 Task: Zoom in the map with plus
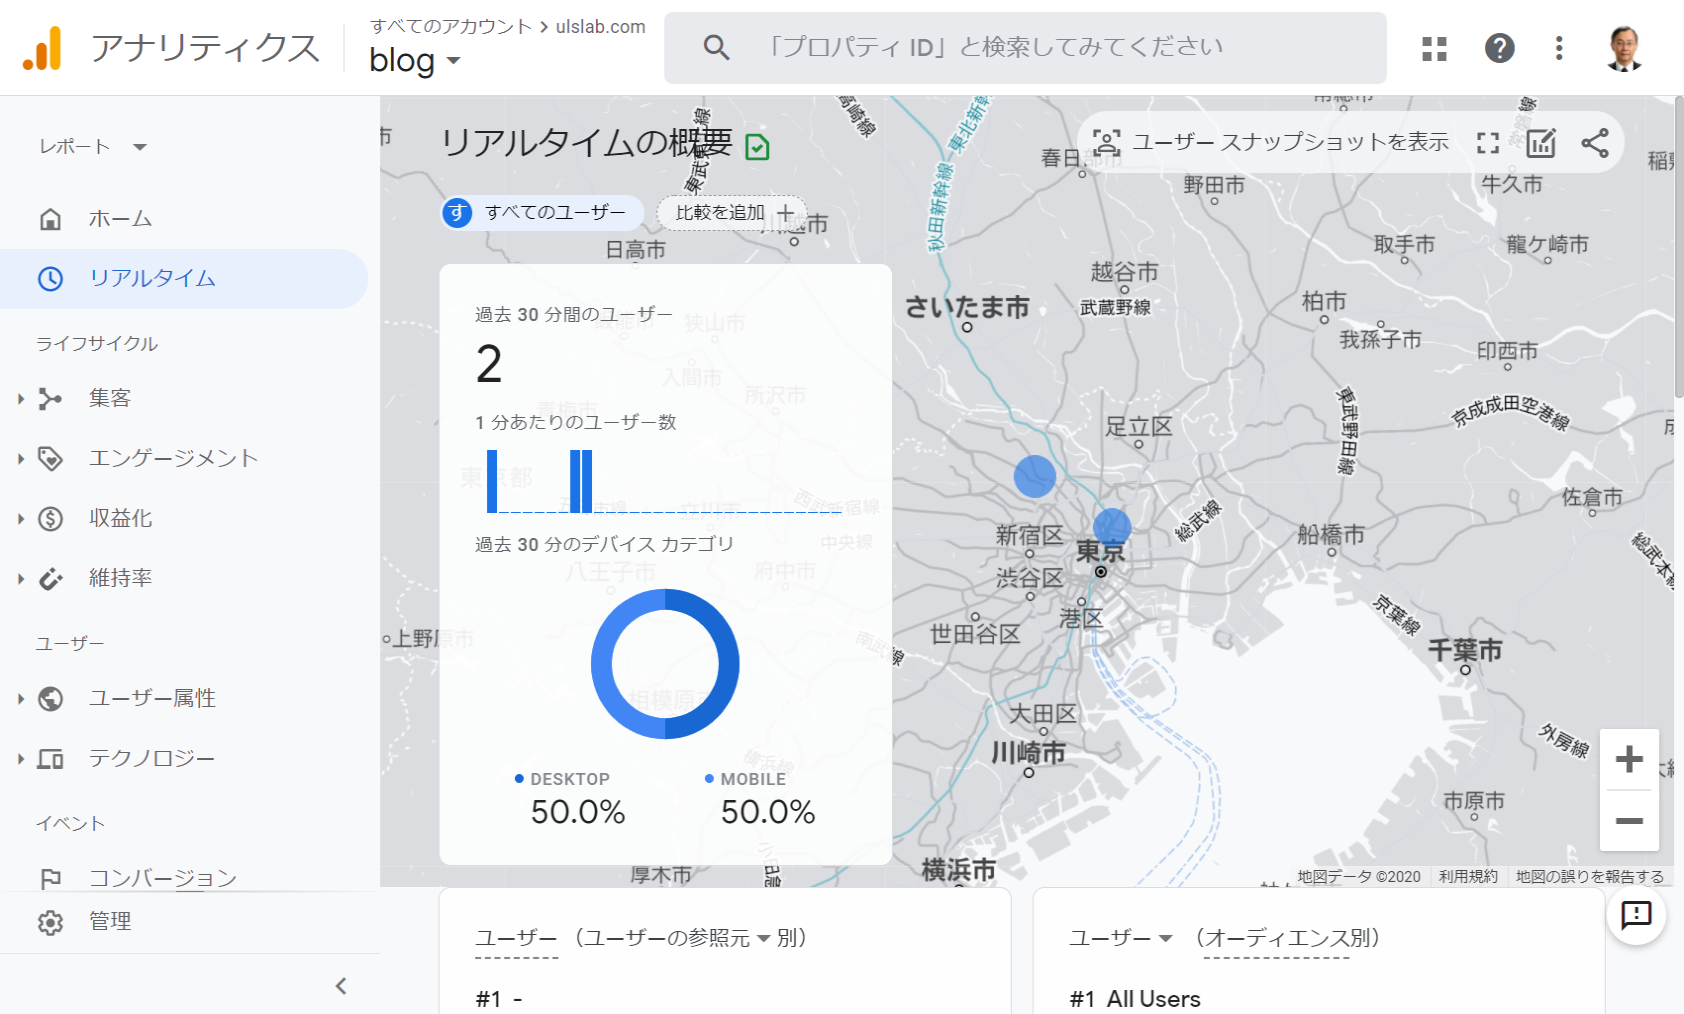tap(1629, 760)
